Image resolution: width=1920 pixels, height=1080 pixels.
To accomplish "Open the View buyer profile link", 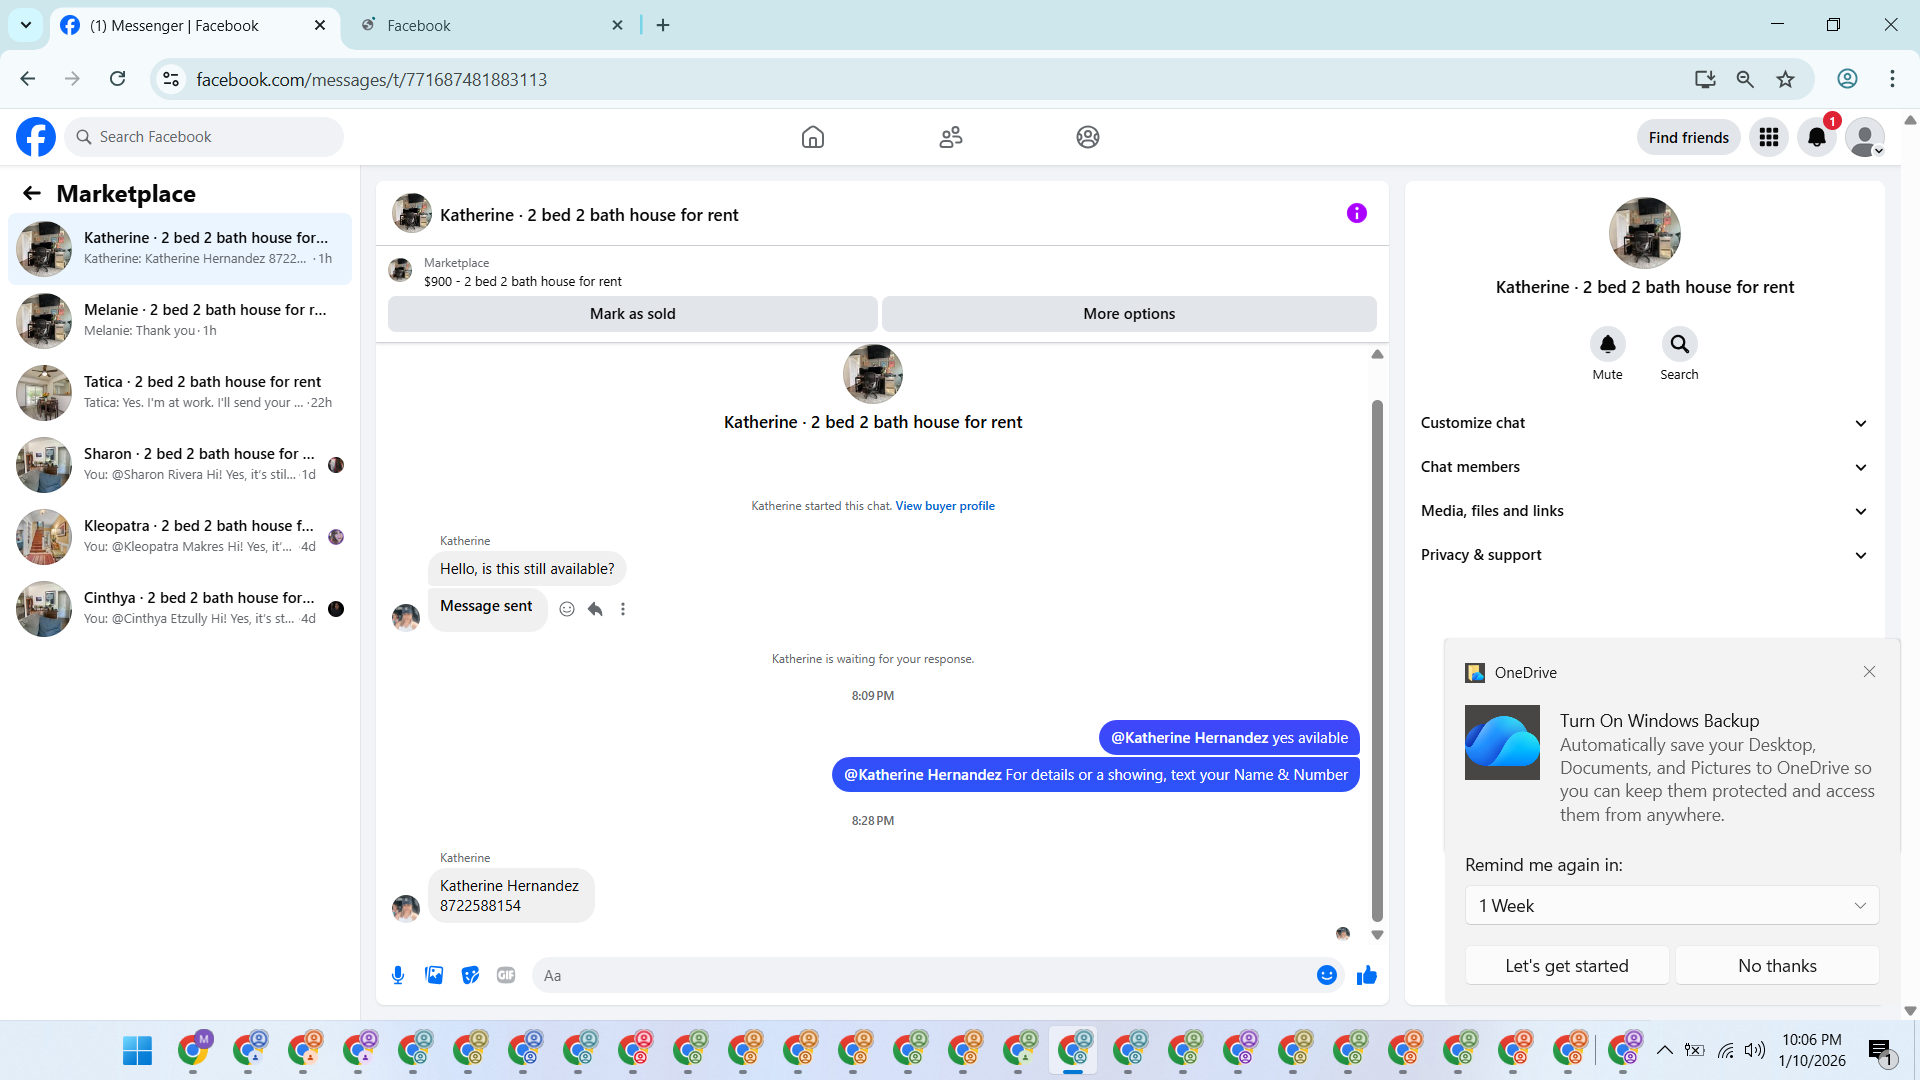I will [x=944, y=506].
